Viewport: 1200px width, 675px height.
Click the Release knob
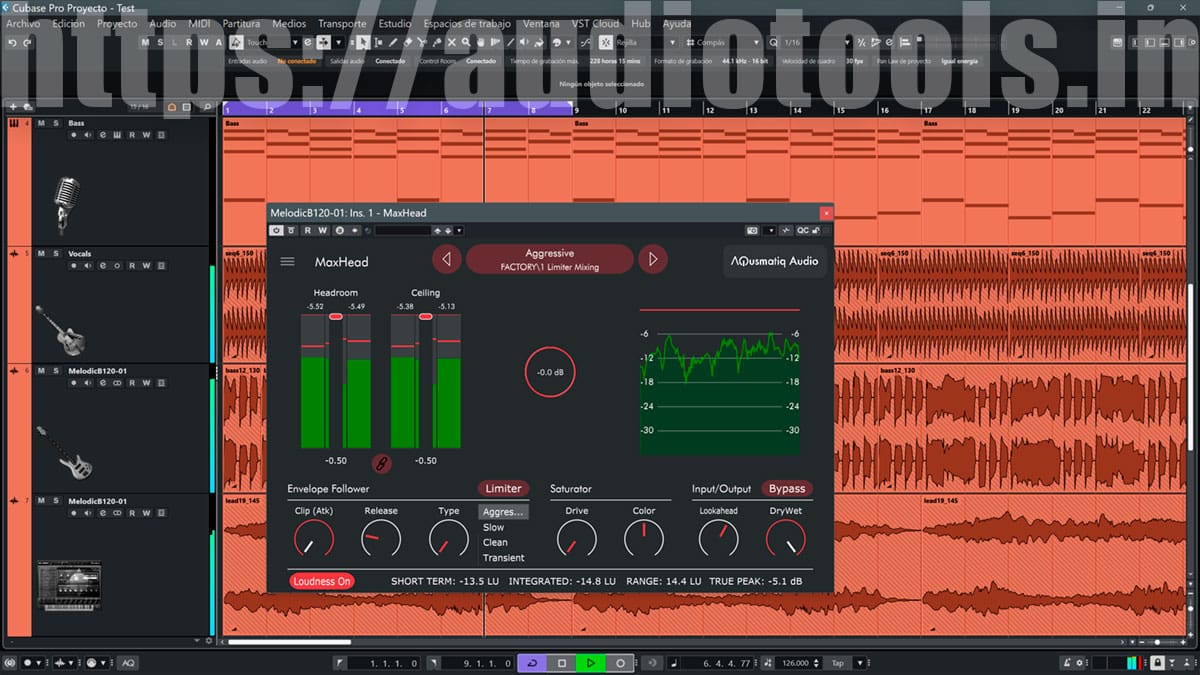pyautogui.click(x=381, y=539)
